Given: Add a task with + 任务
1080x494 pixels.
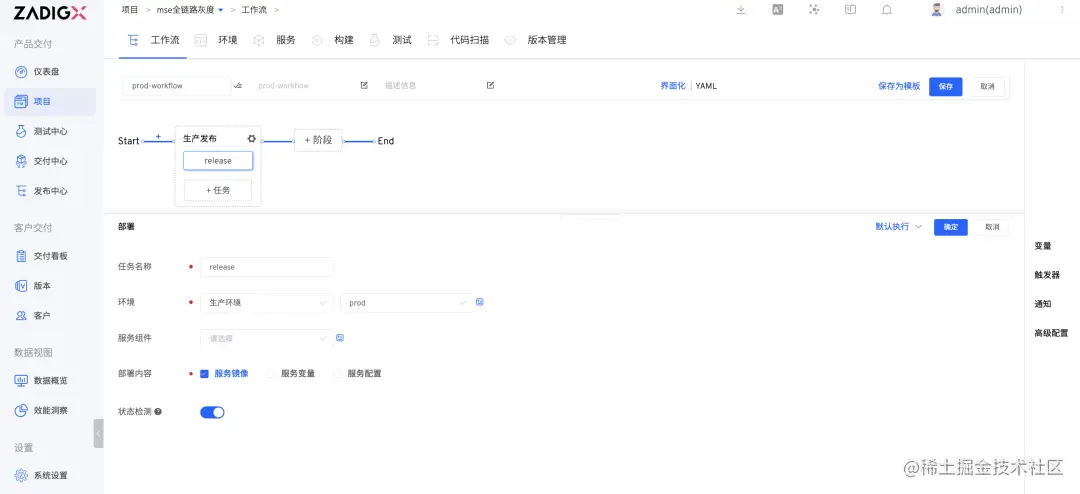Looking at the screenshot, I should (218, 190).
